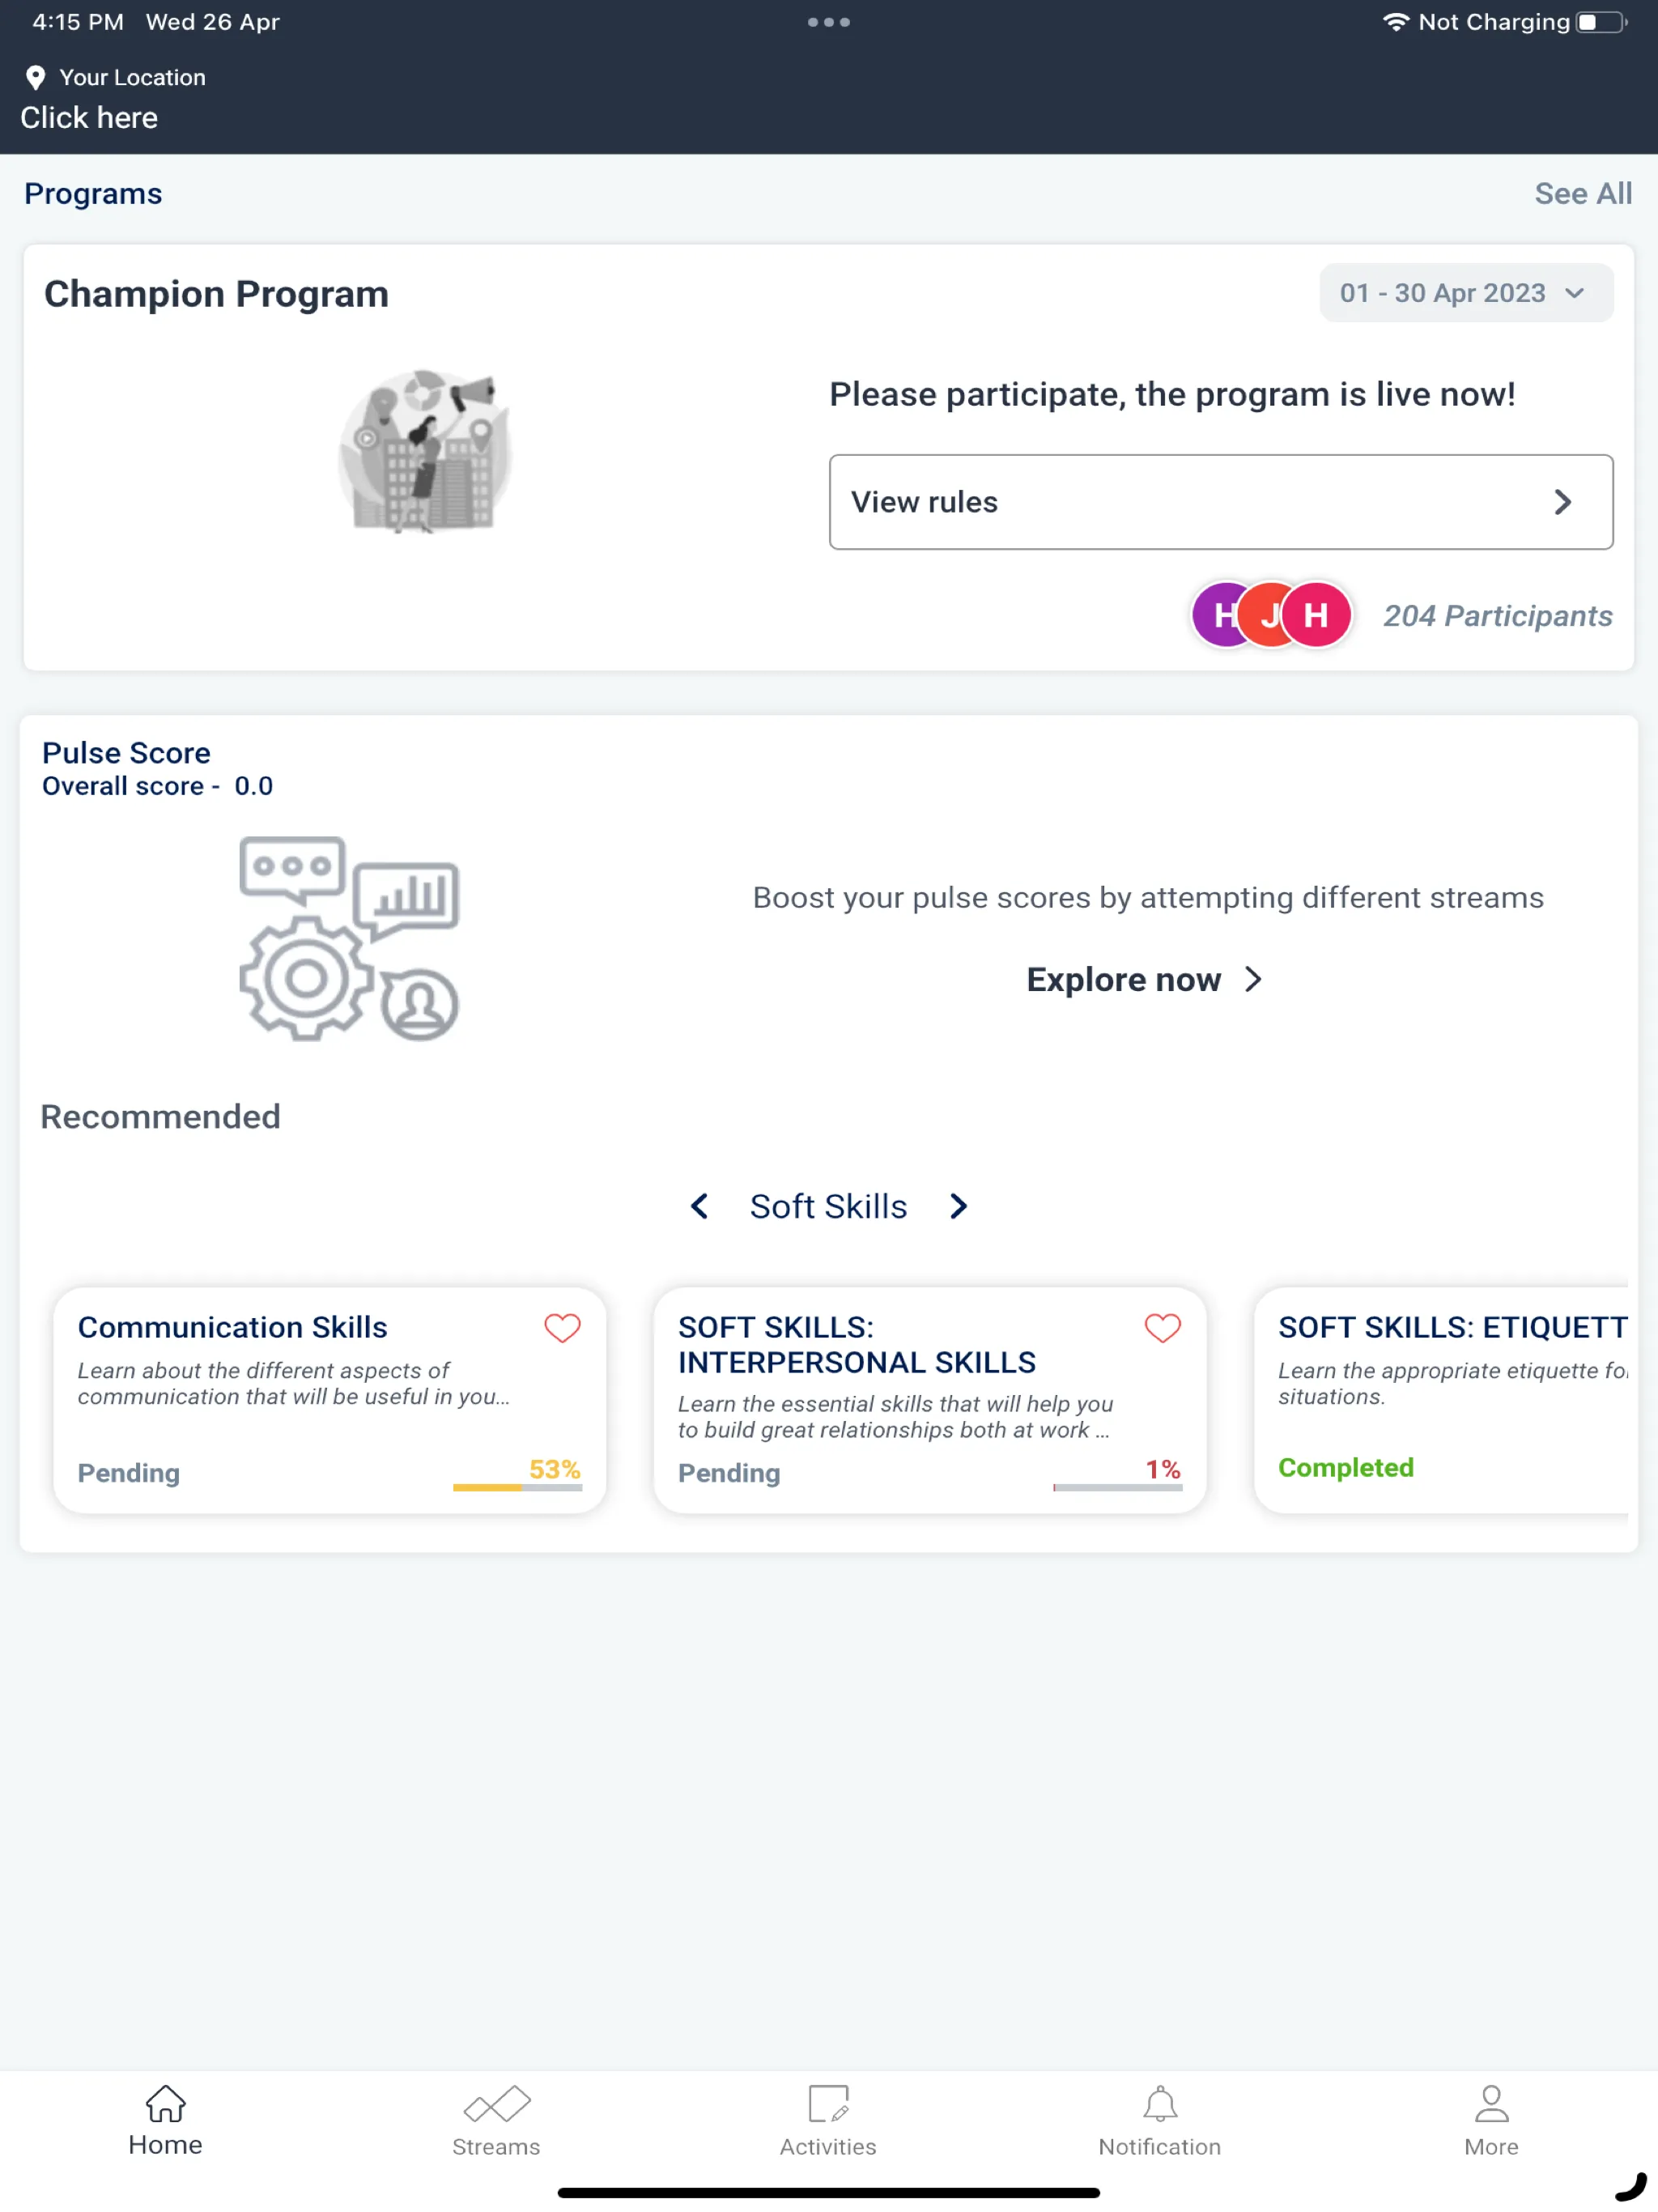This screenshot has width=1658, height=2212.
Task: Click the 204 Participants profile icons
Action: [1271, 615]
